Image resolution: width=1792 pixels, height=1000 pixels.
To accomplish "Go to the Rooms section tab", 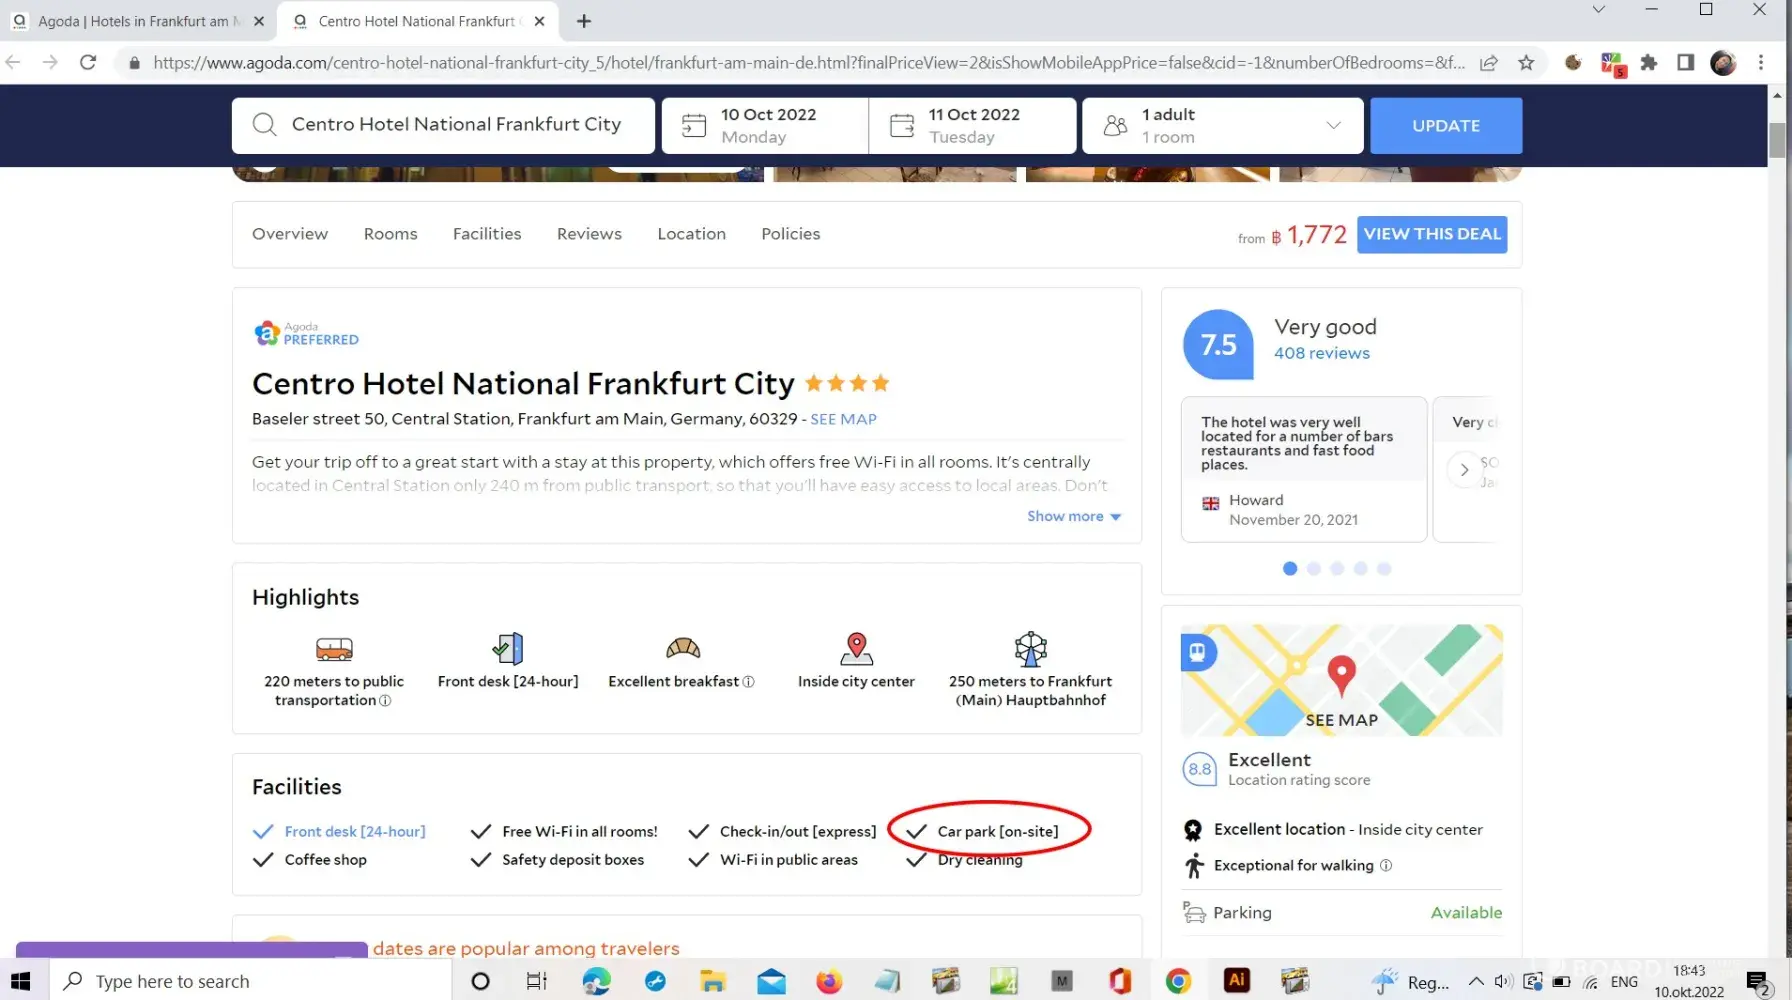I will point(391,234).
